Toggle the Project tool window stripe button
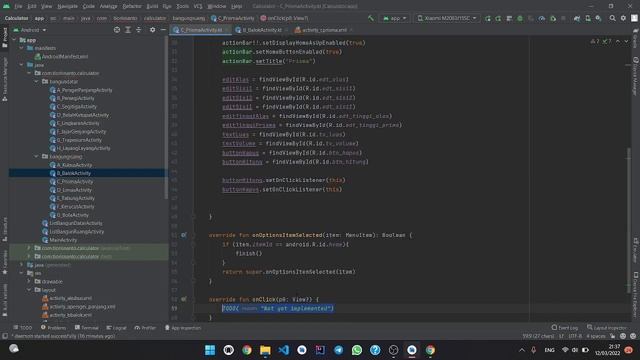640x360 pixels. click(4, 38)
